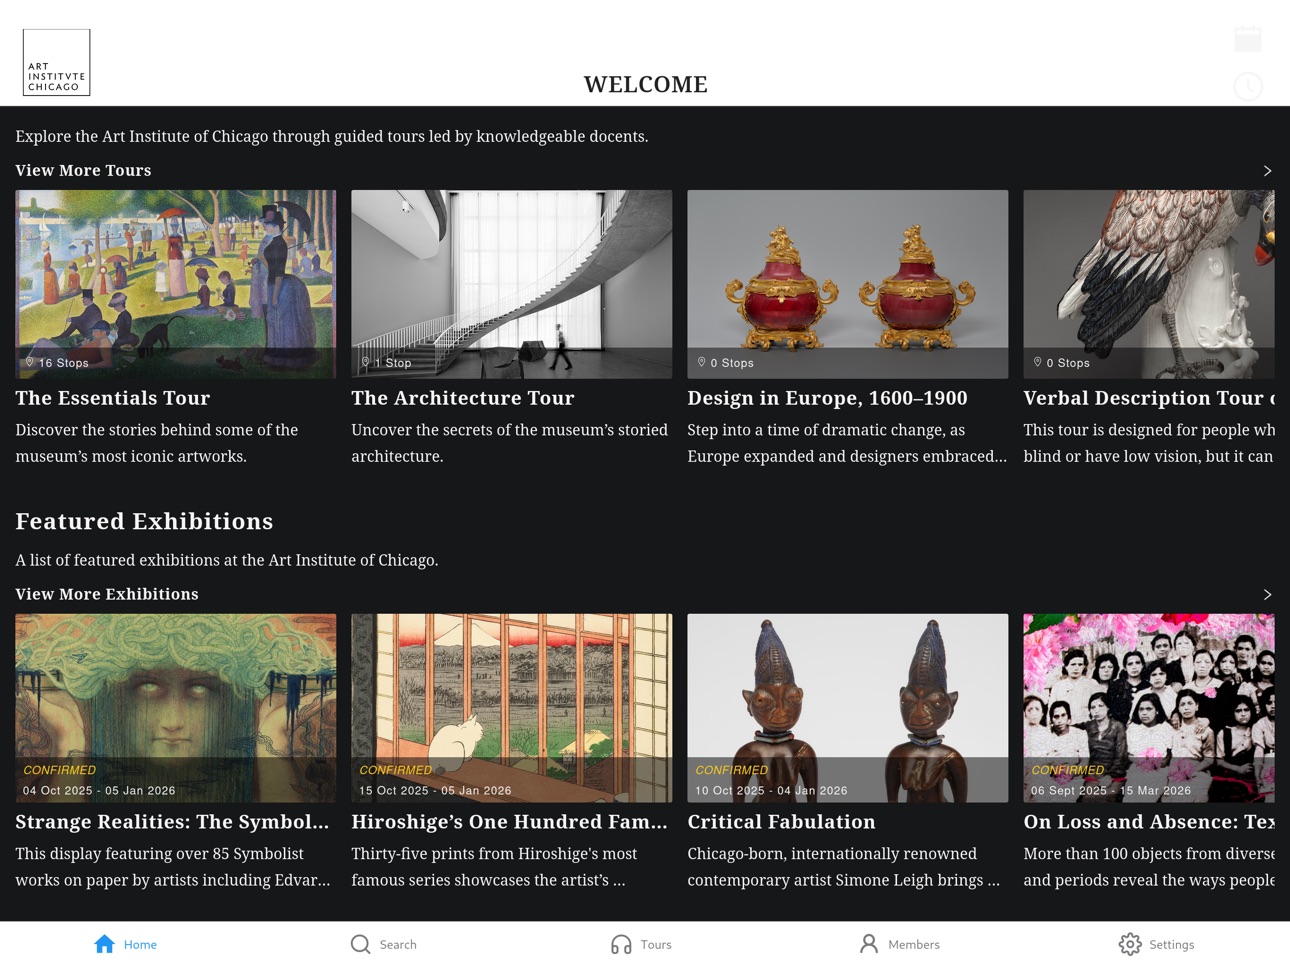Open the faint clock icon in header

pyautogui.click(x=1248, y=86)
